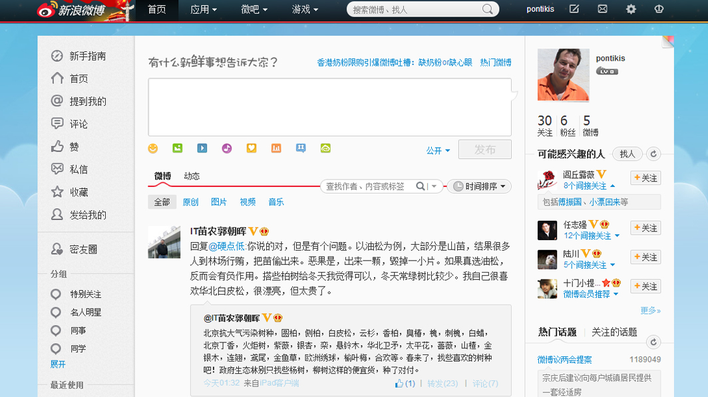708x397 pixels.
Task: Open the compose new weibo icon
Action: pyautogui.click(x=574, y=9)
